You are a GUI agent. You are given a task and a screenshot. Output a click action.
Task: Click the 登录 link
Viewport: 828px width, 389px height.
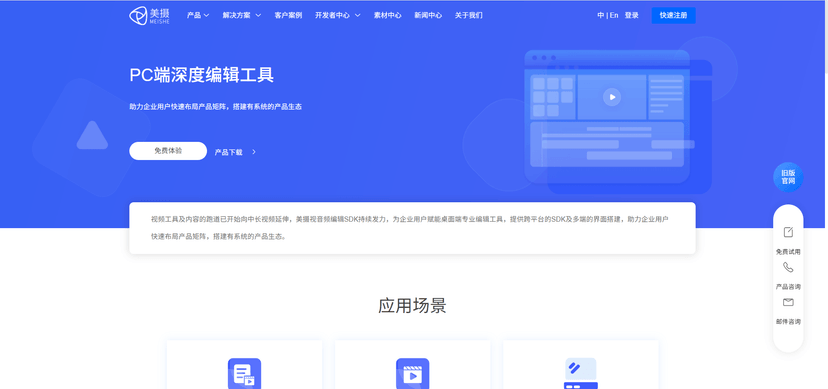[632, 15]
